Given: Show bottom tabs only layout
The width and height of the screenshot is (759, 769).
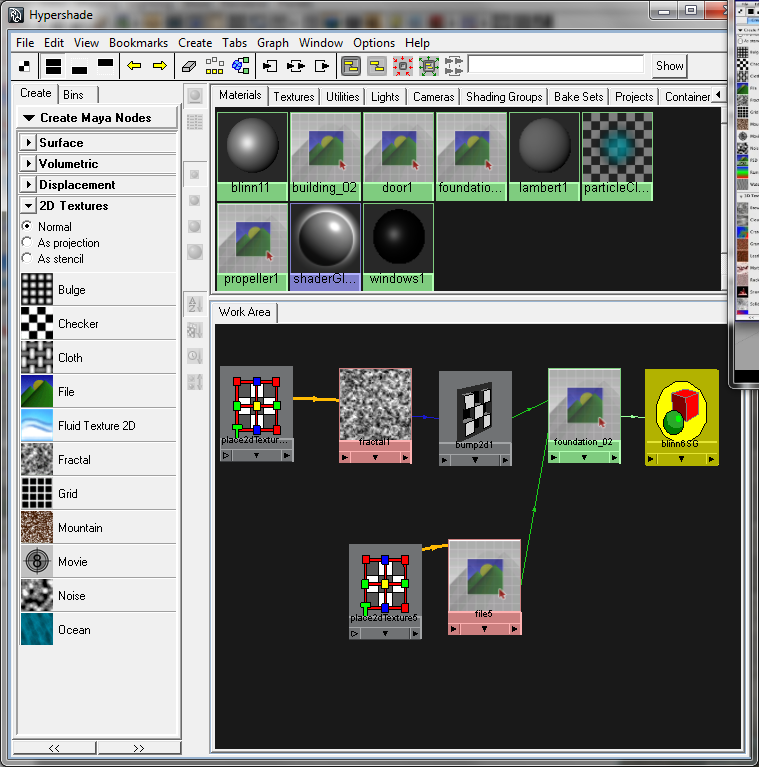Looking at the screenshot, I should 79,66.
